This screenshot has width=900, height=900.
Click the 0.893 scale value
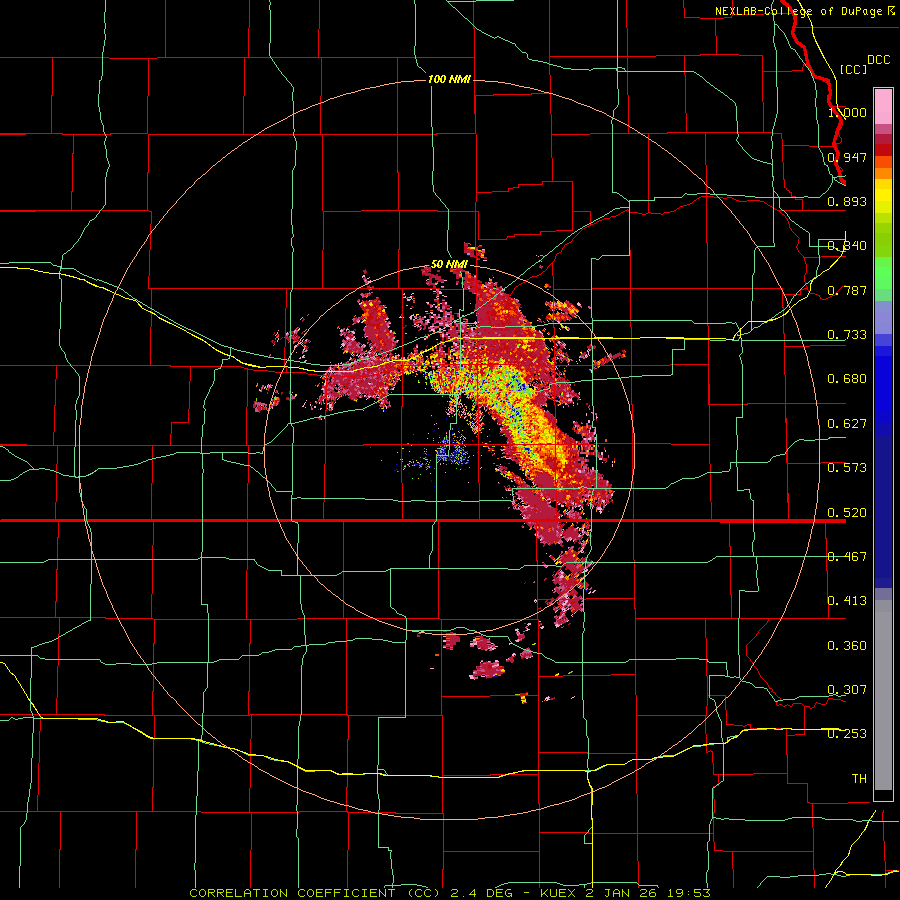pyautogui.click(x=847, y=201)
